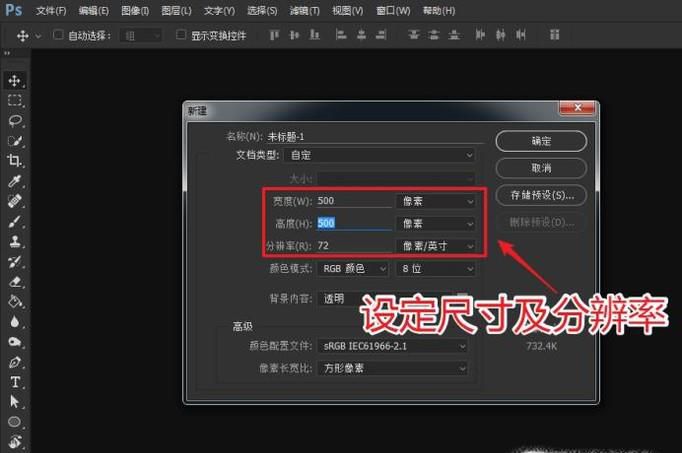Screen dimensions: 682x453
Task: Open the 帮助(H) menu
Action: coord(439,10)
